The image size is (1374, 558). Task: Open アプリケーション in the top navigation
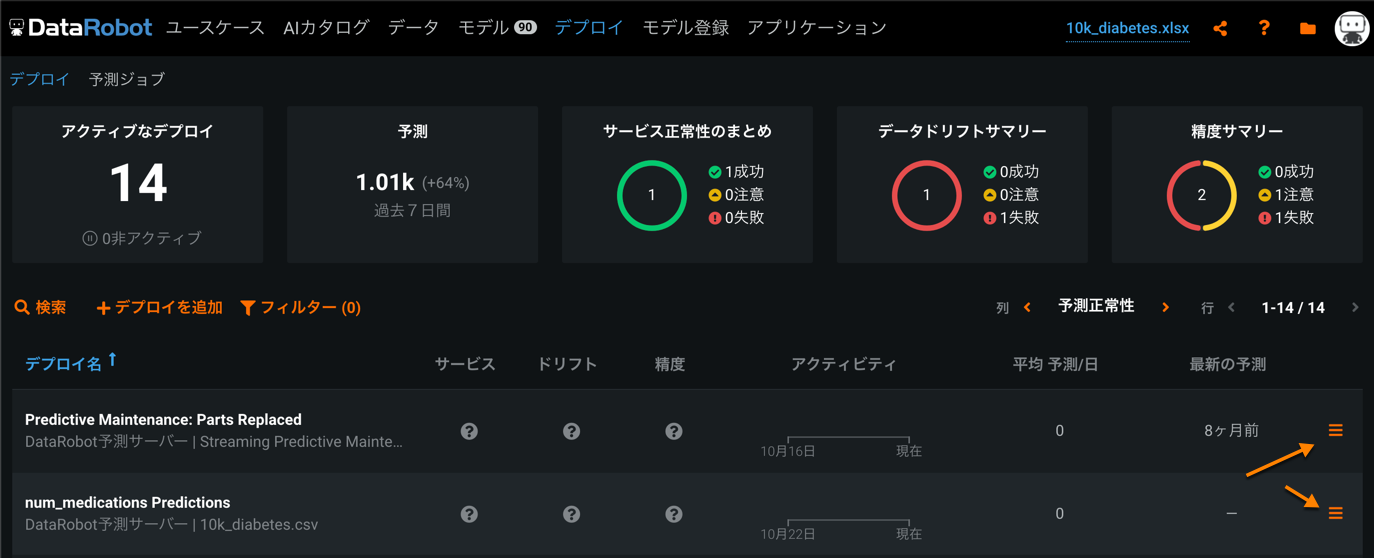click(x=817, y=28)
